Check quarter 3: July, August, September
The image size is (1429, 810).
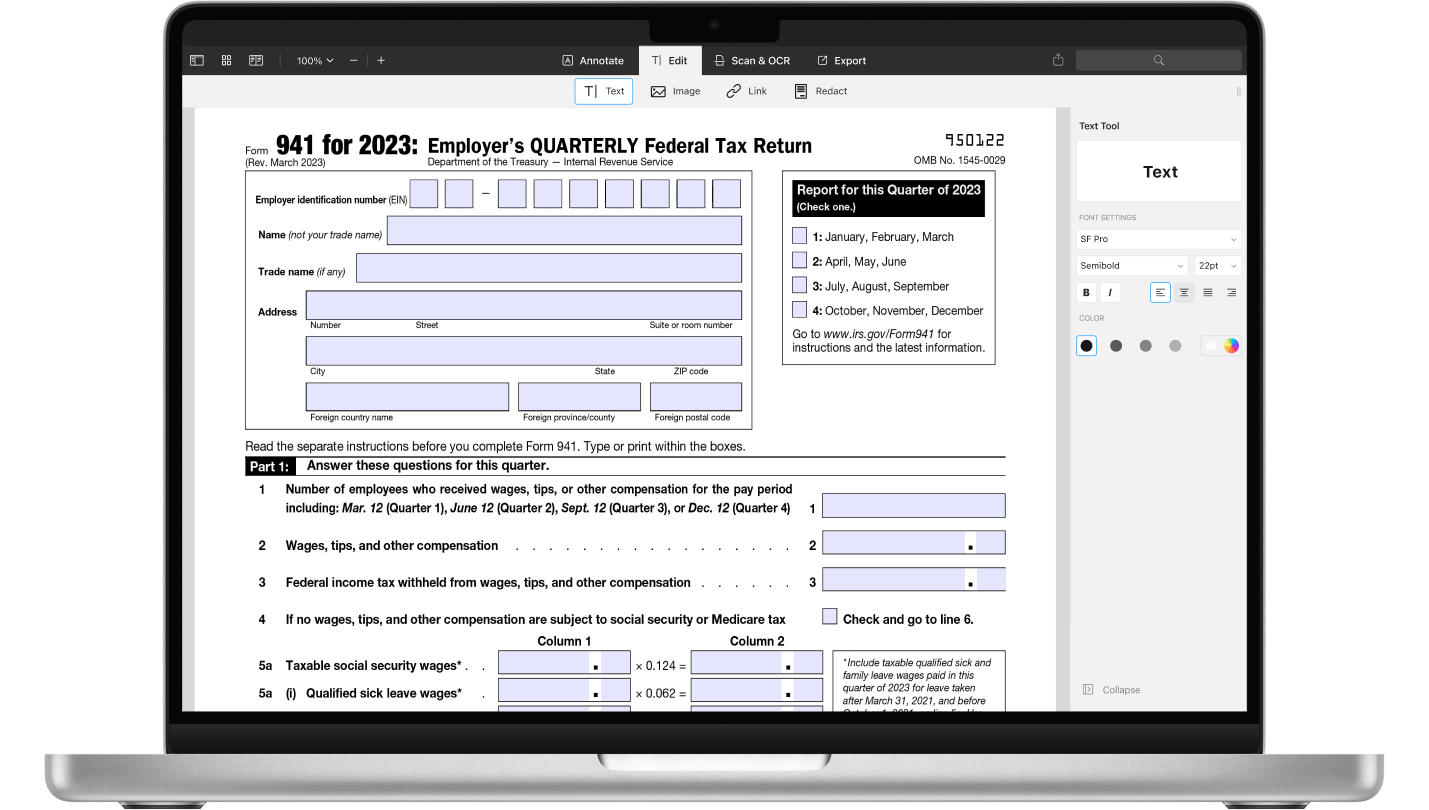(799, 285)
